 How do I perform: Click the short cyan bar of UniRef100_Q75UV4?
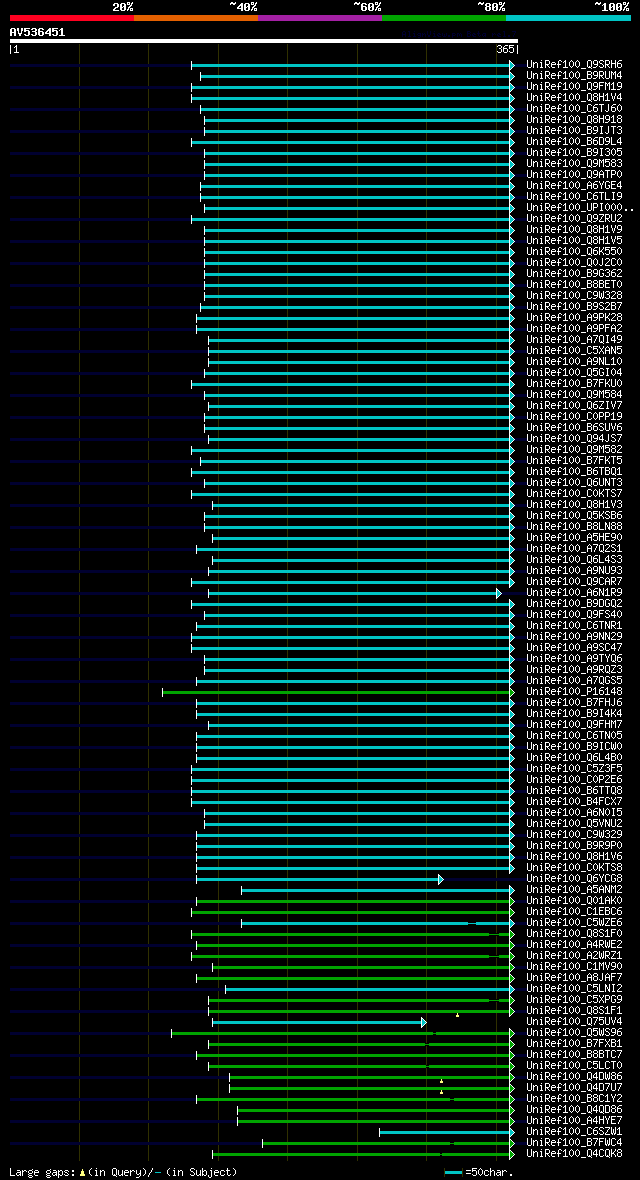point(319,1022)
